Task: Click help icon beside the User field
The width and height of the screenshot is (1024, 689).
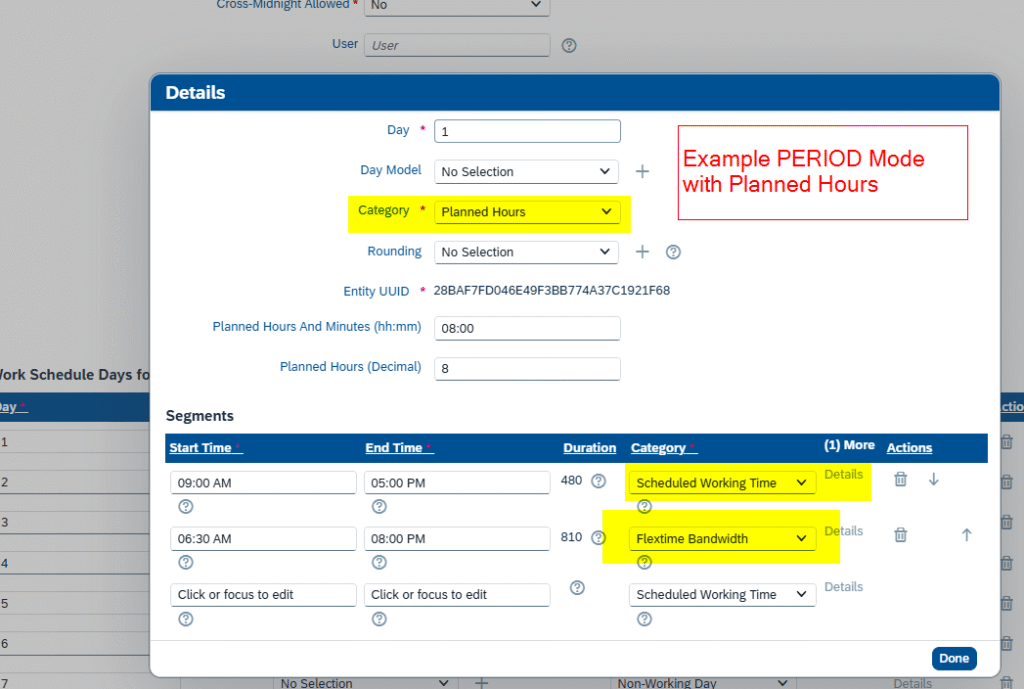Action: [569, 46]
